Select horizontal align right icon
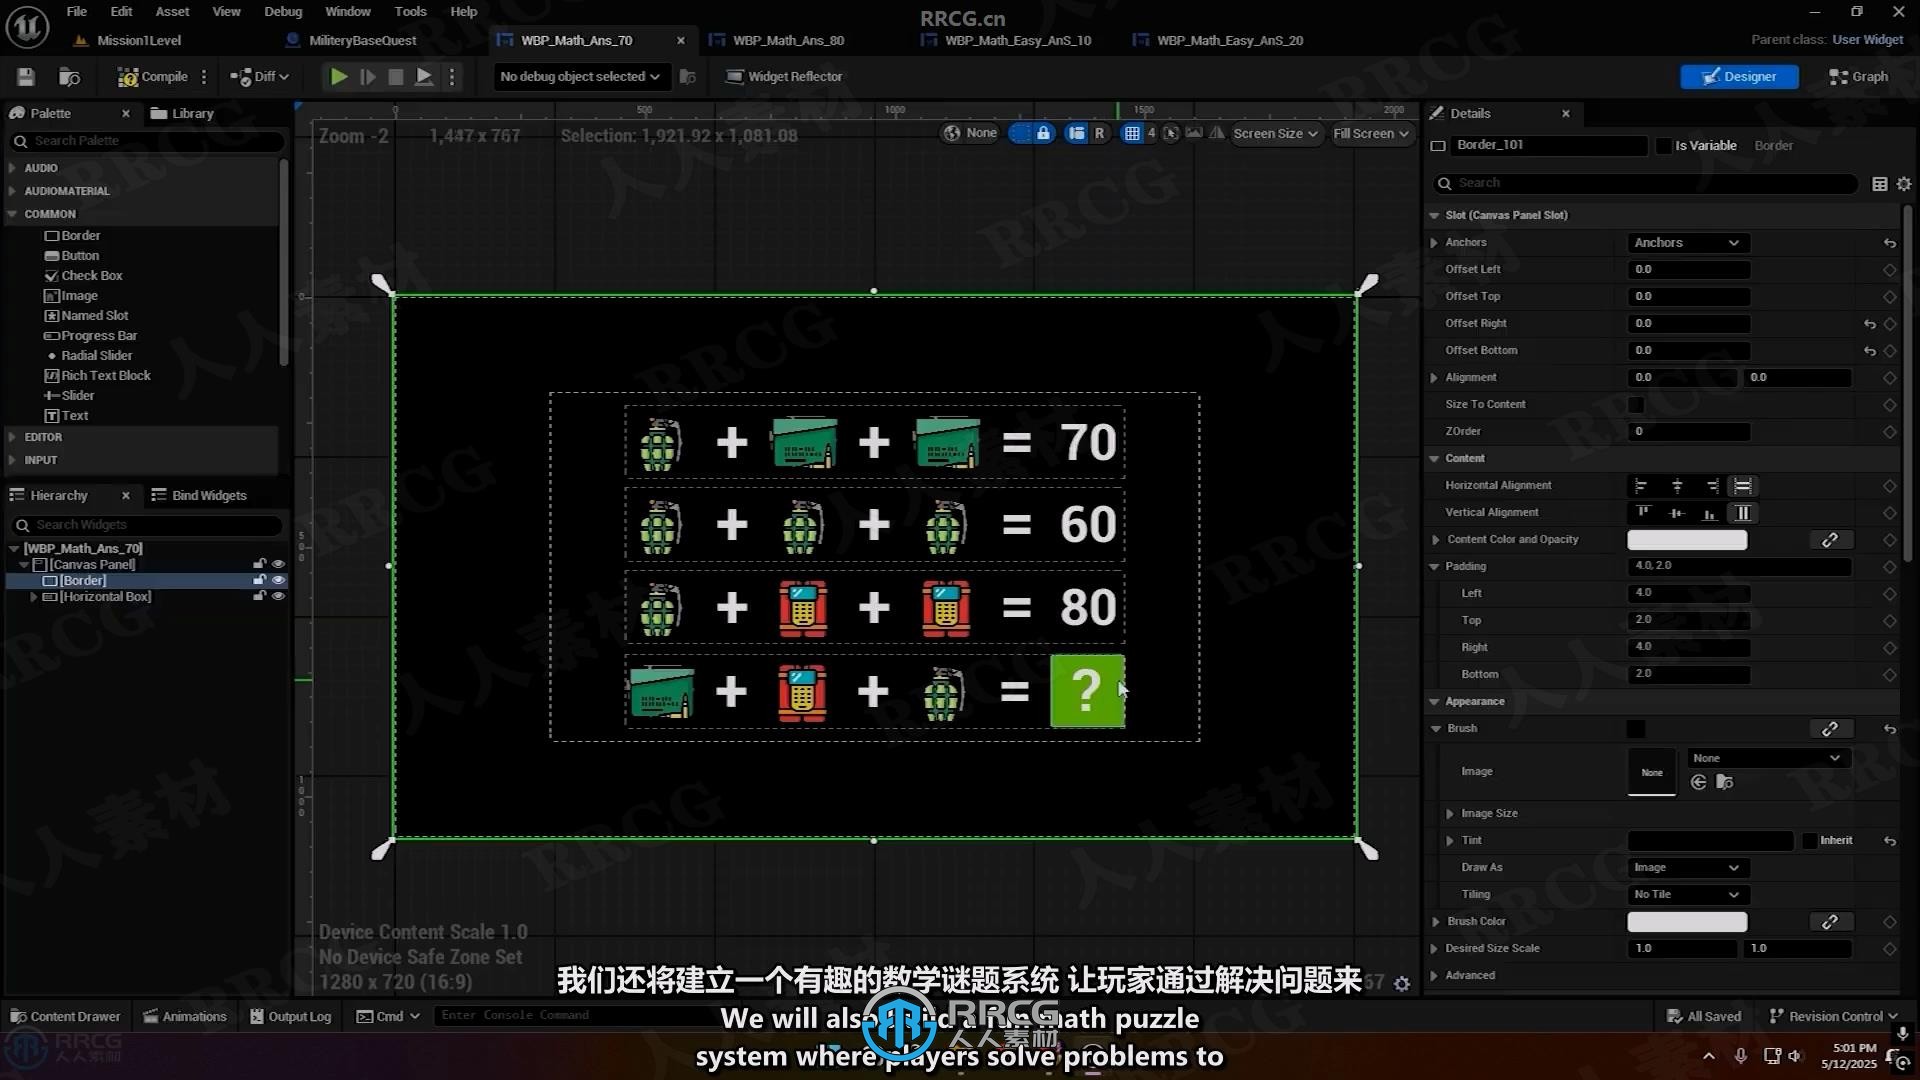This screenshot has width=1920, height=1080. pyautogui.click(x=1712, y=486)
